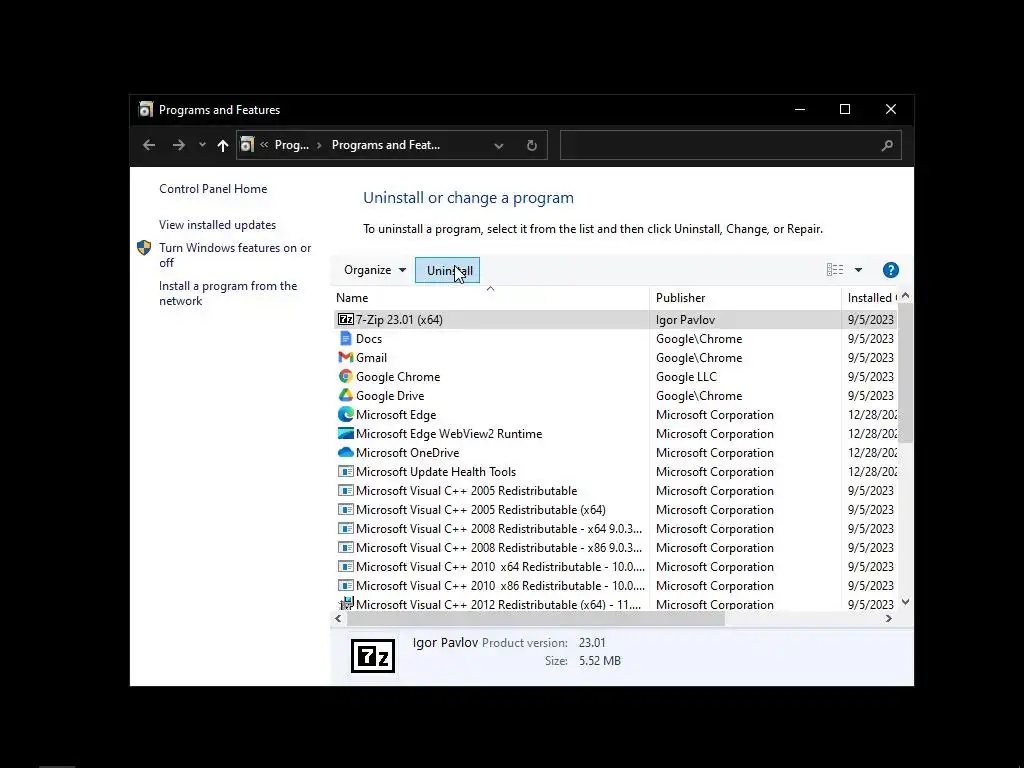Click the Microsoft OneDrive name text
The height and width of the screenshot is (768, 1024).
click(408, 453)
